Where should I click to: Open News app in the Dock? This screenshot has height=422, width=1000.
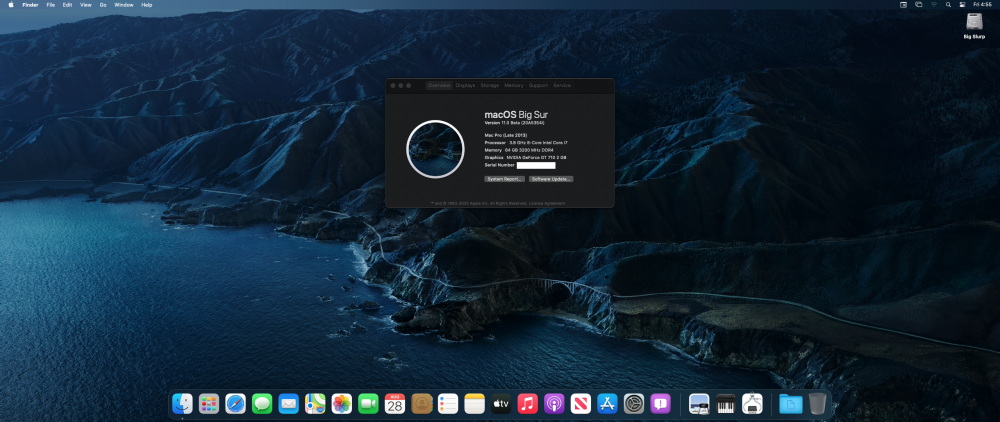click(x=581, y=404)
